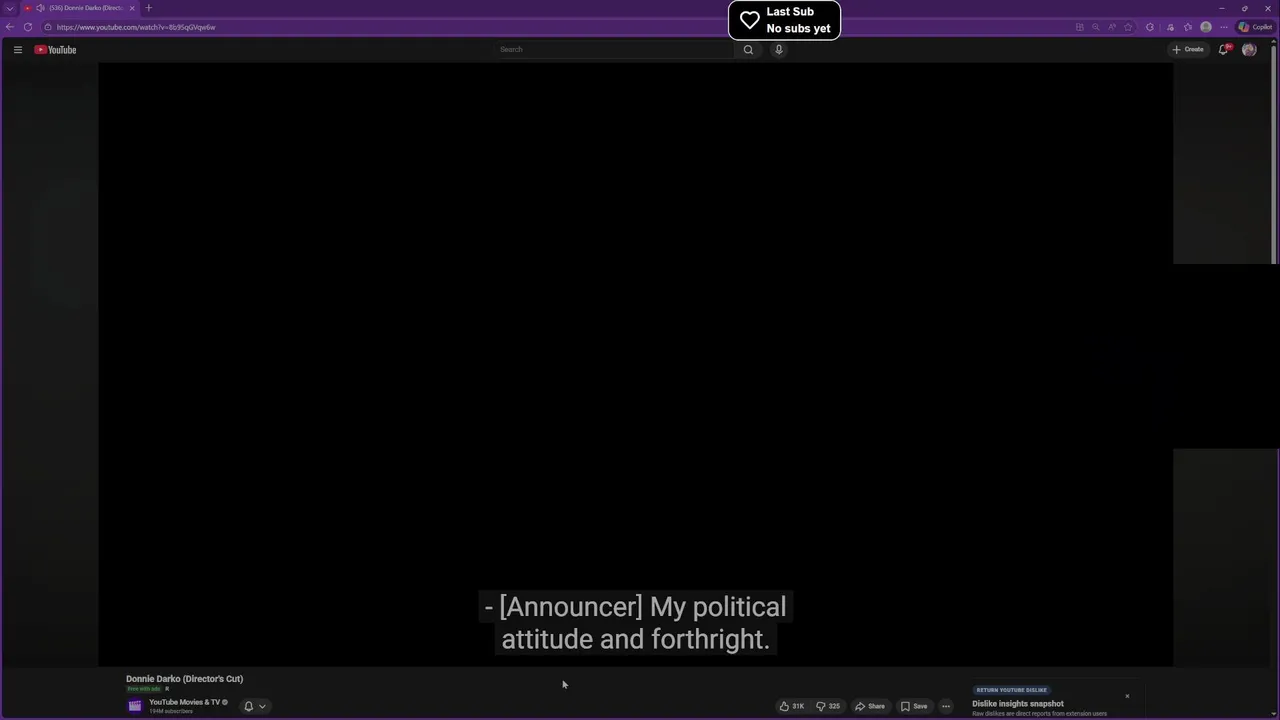Share the video
The image size is (1280, 720).
[870, 706]
